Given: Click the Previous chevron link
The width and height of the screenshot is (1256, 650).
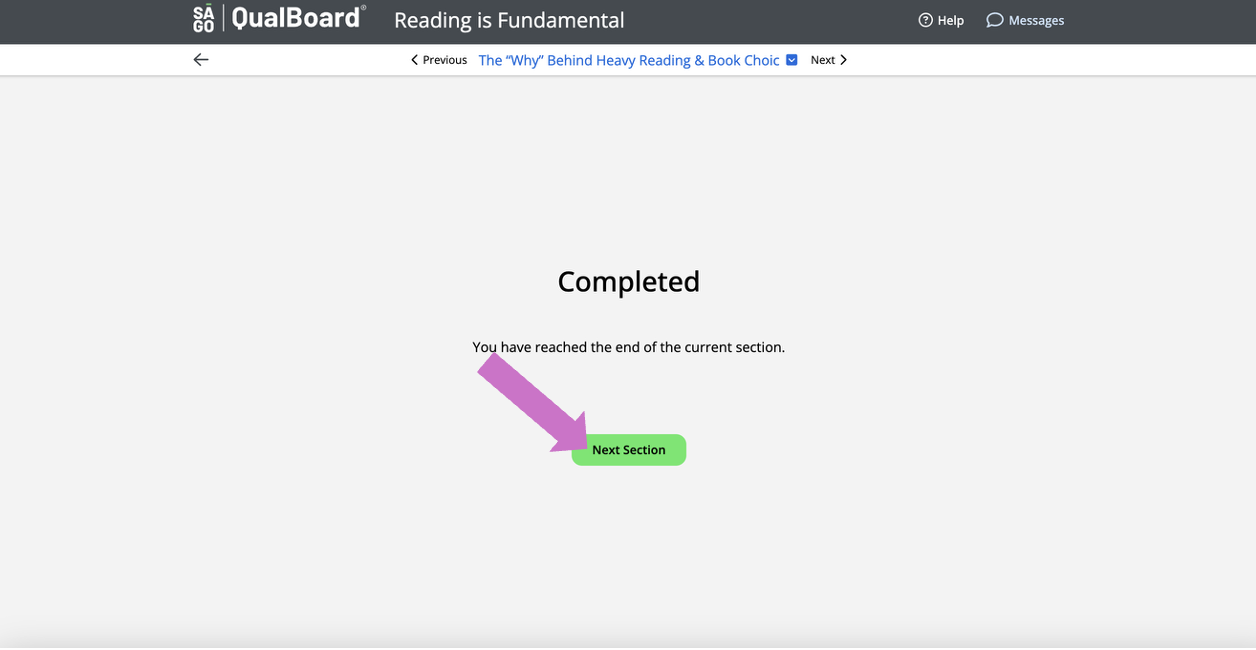Looking at the screenshot, I should click(439, 60).
